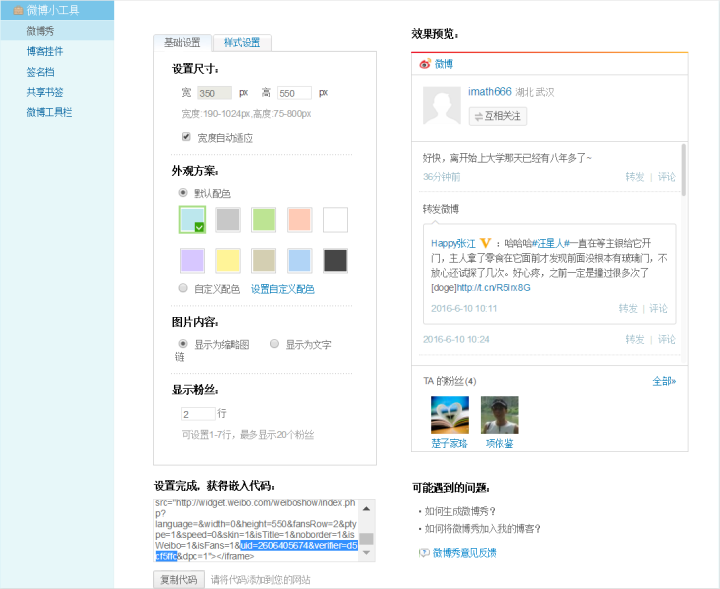Open the #汪星人# hashtag link
The width and height of the screenshot is (720, 589).
click(551, 243)
